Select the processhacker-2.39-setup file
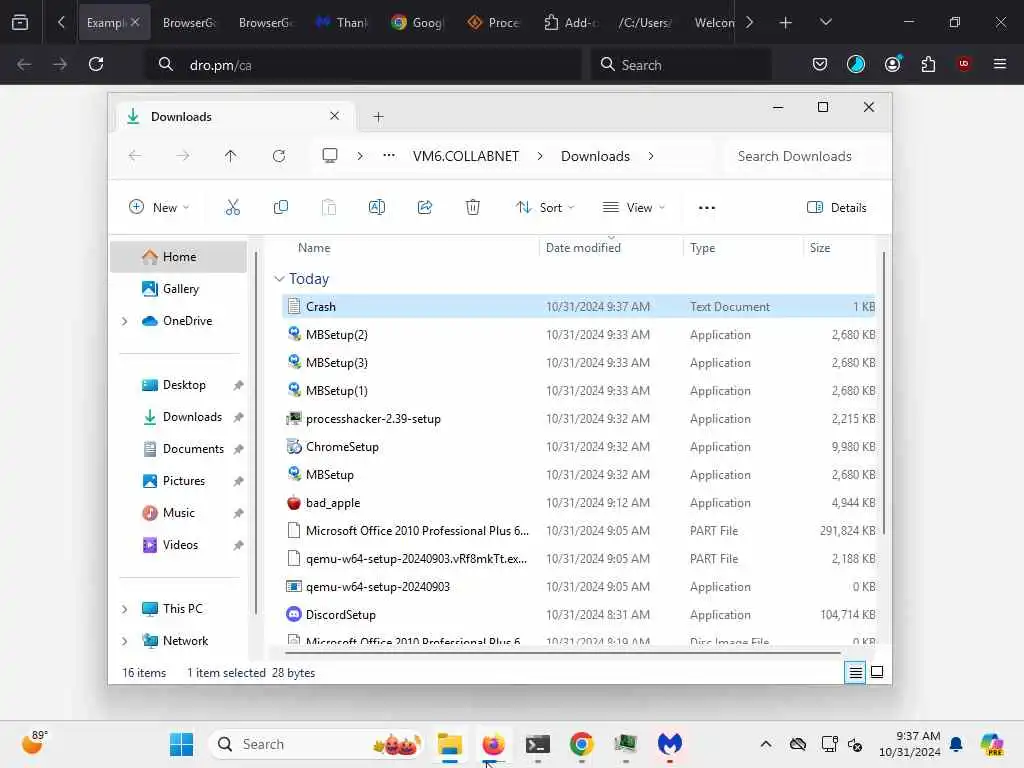 (x=578, y=419)
